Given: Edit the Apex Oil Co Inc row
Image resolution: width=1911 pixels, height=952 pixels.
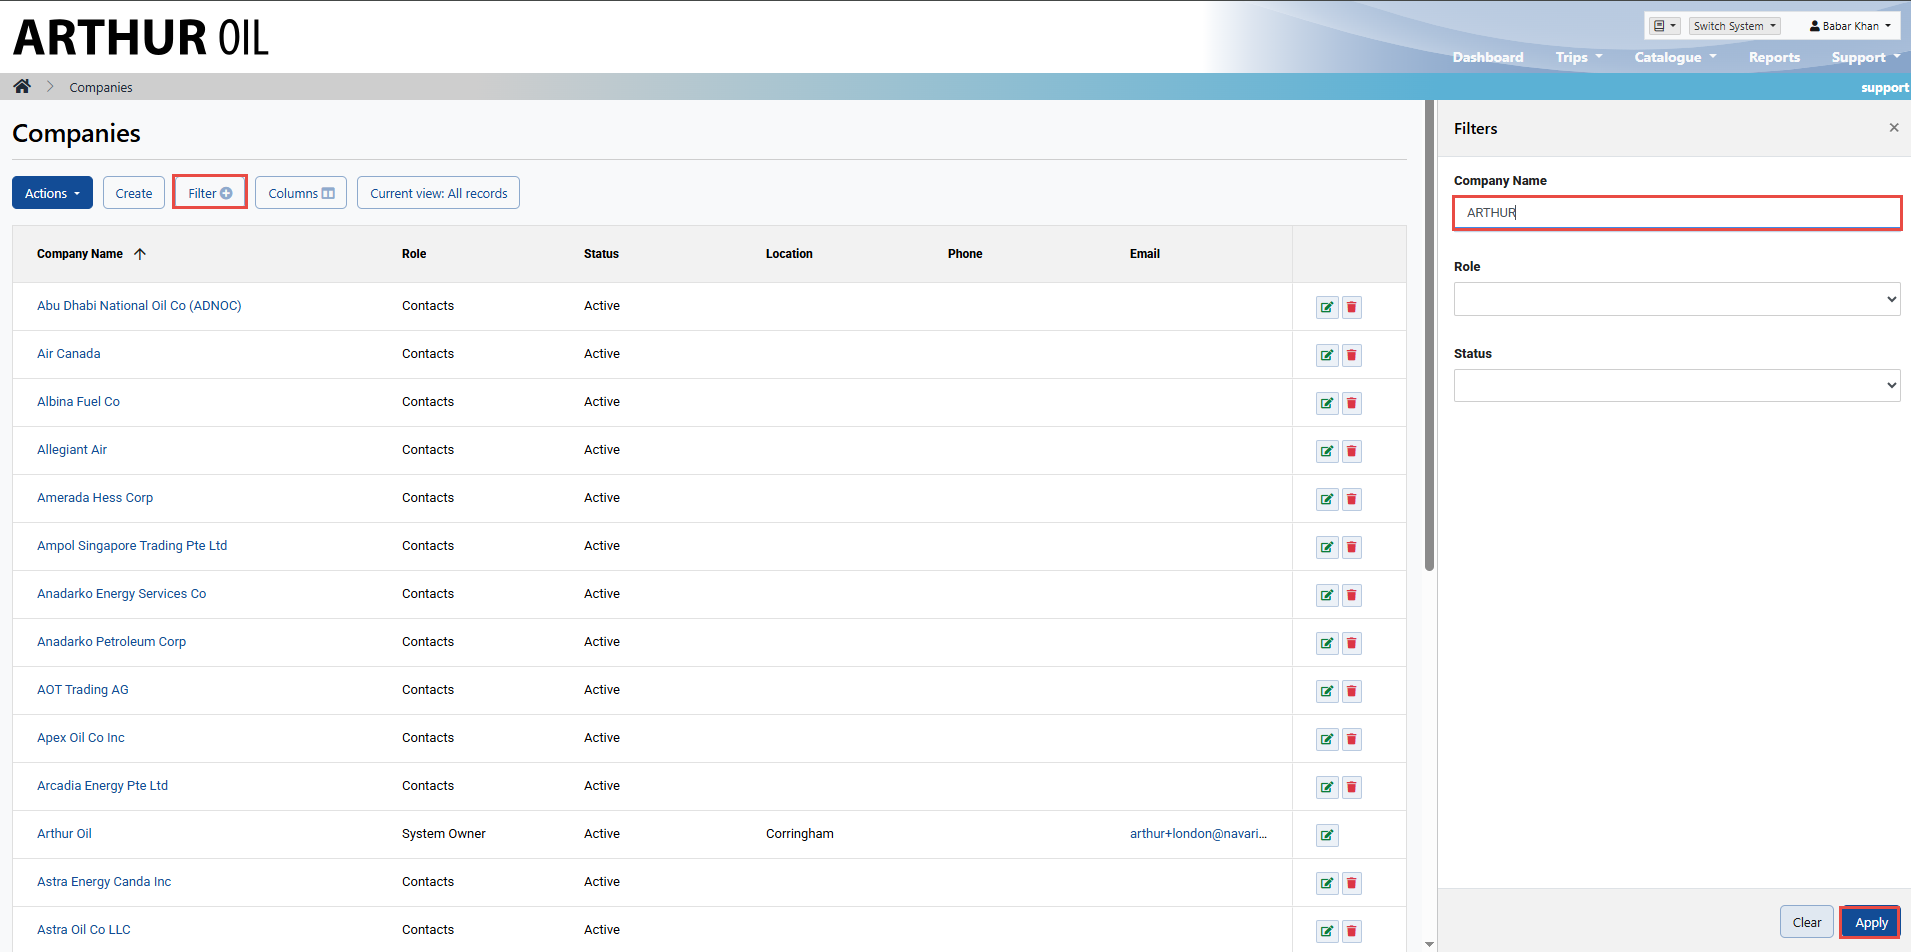Looking at the screenshot, I should pos(1327,739).
